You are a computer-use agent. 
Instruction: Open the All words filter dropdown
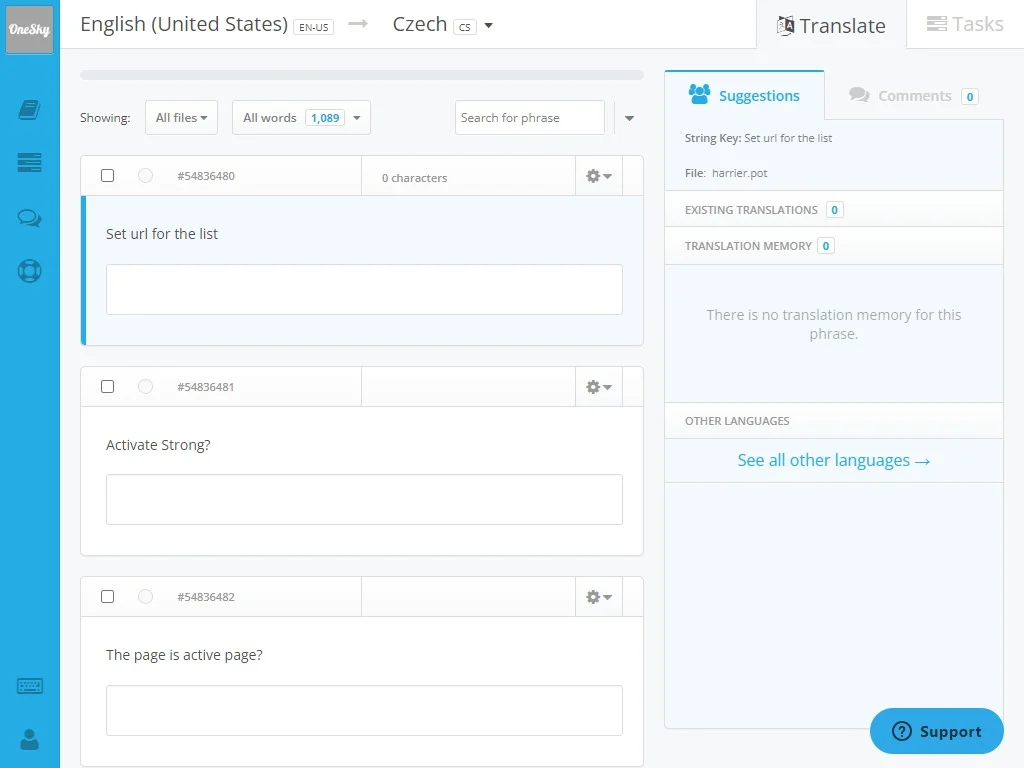pos(302,118)
